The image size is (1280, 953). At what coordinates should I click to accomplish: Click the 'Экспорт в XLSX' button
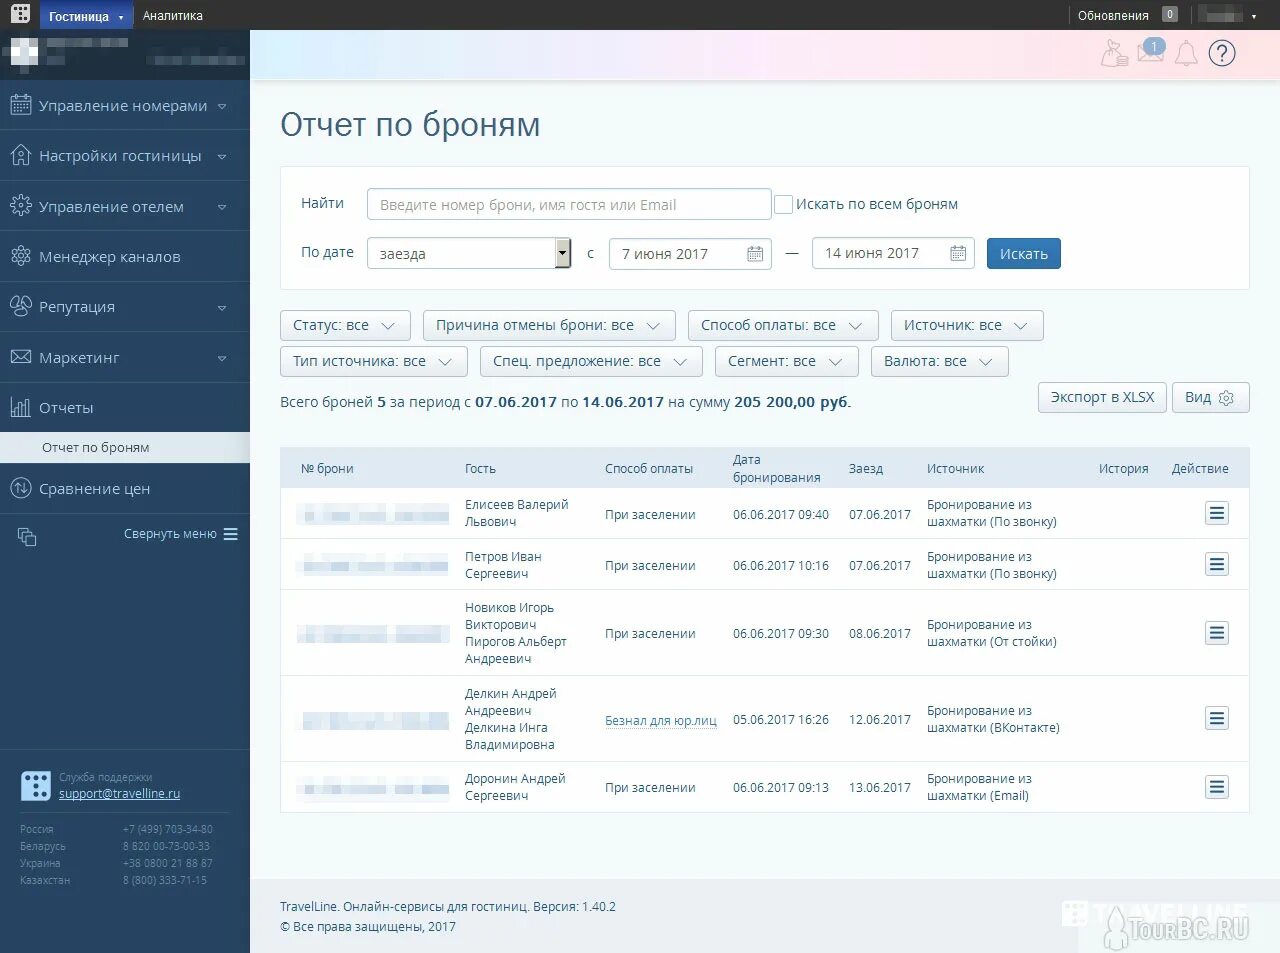click(x=1102, y=397)
